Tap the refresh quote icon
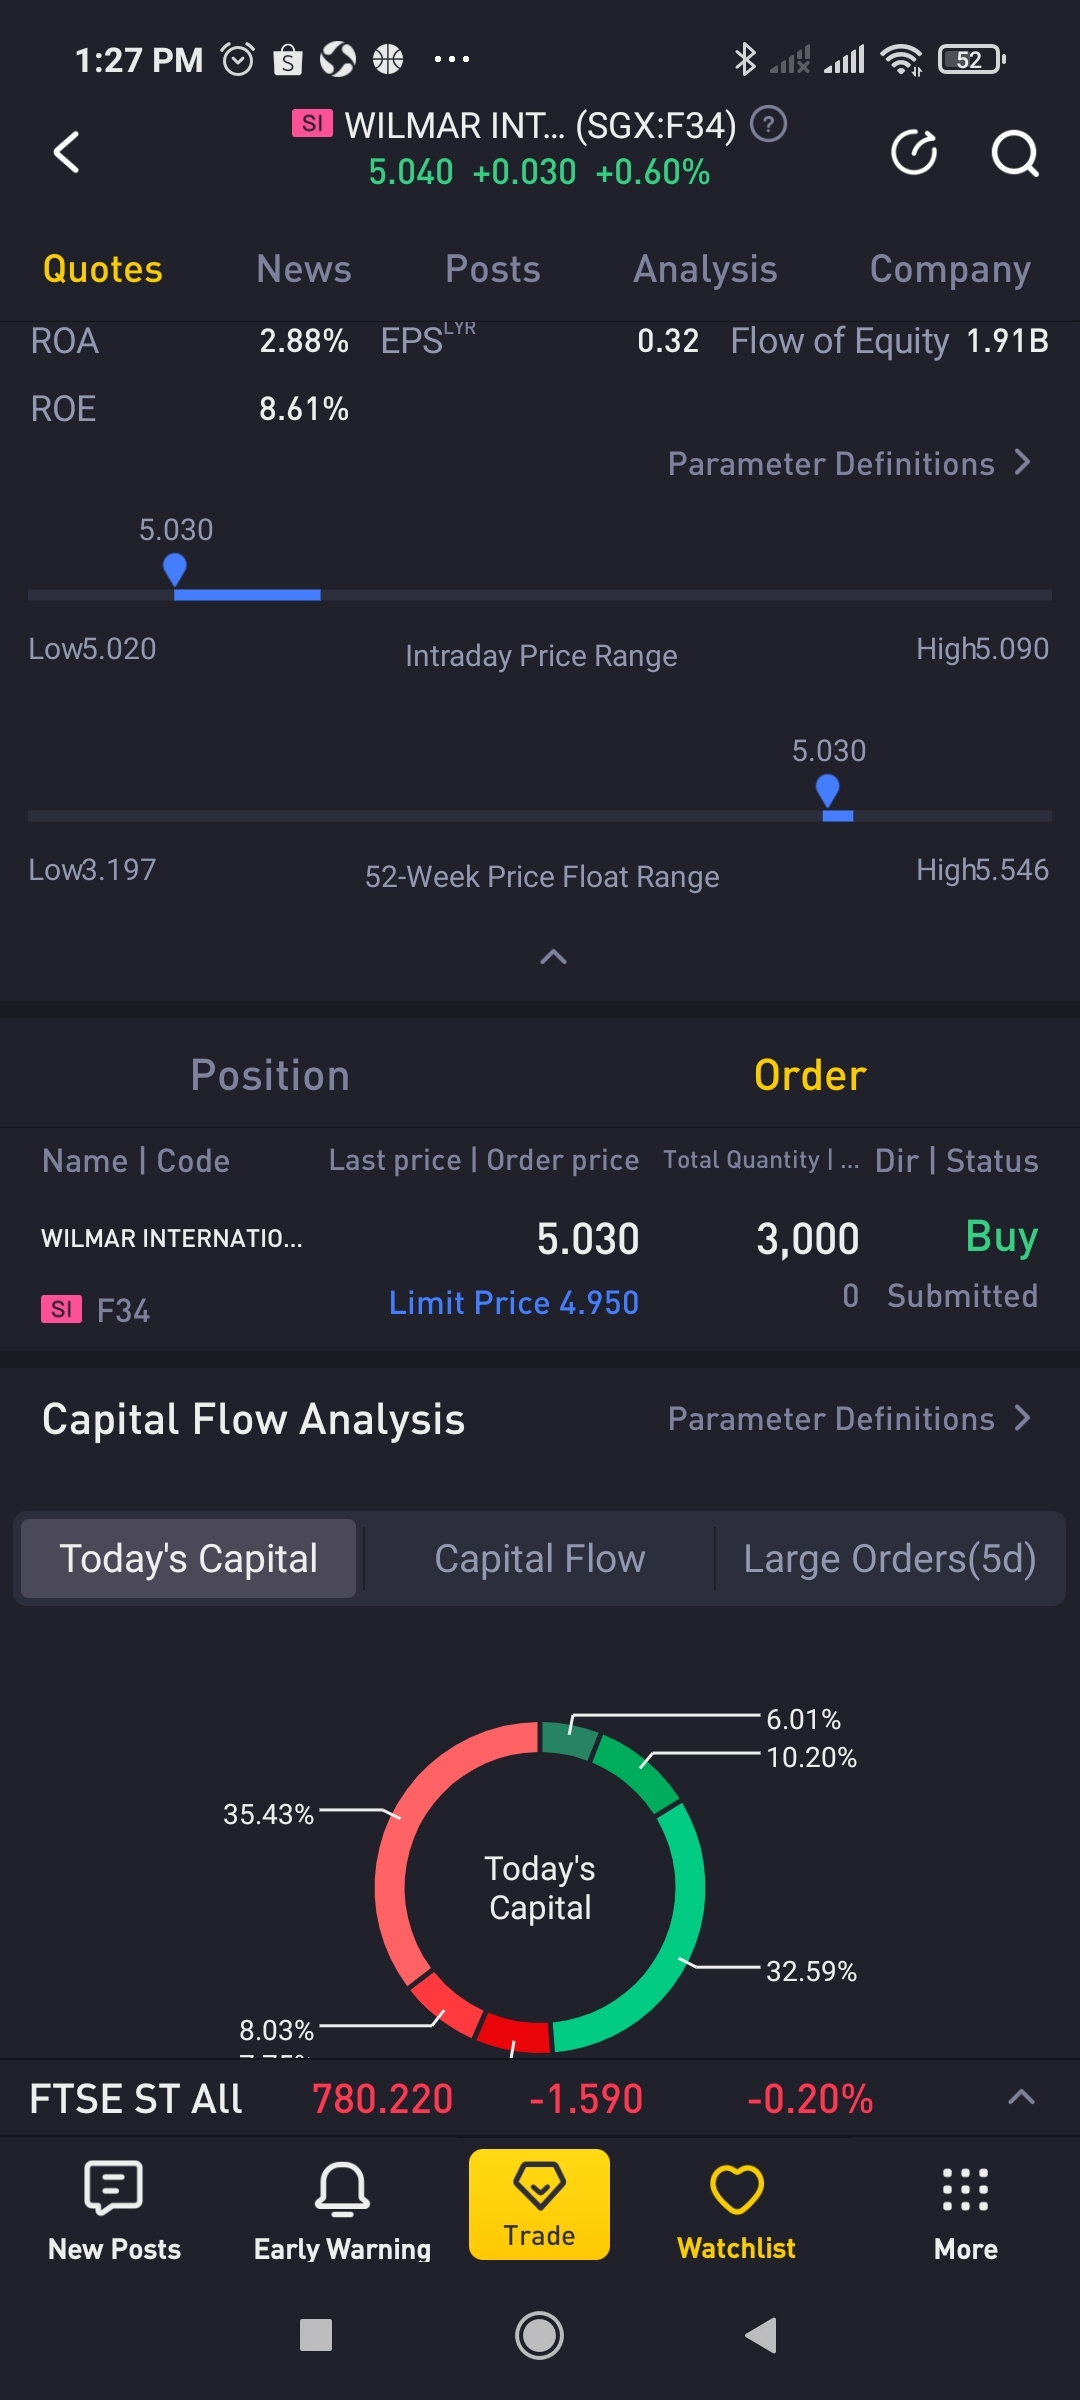1080x2400 pixels. [x=914, y=153]
